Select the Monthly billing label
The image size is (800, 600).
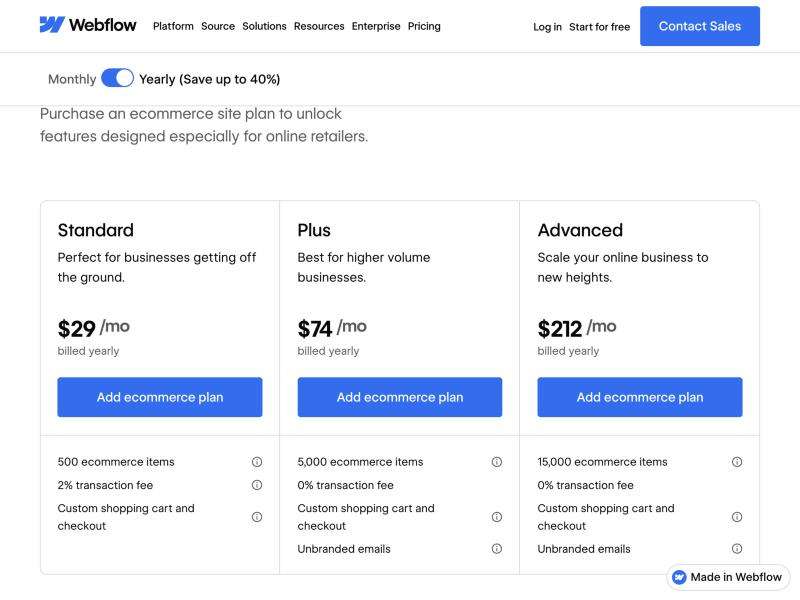click(72, 79)
